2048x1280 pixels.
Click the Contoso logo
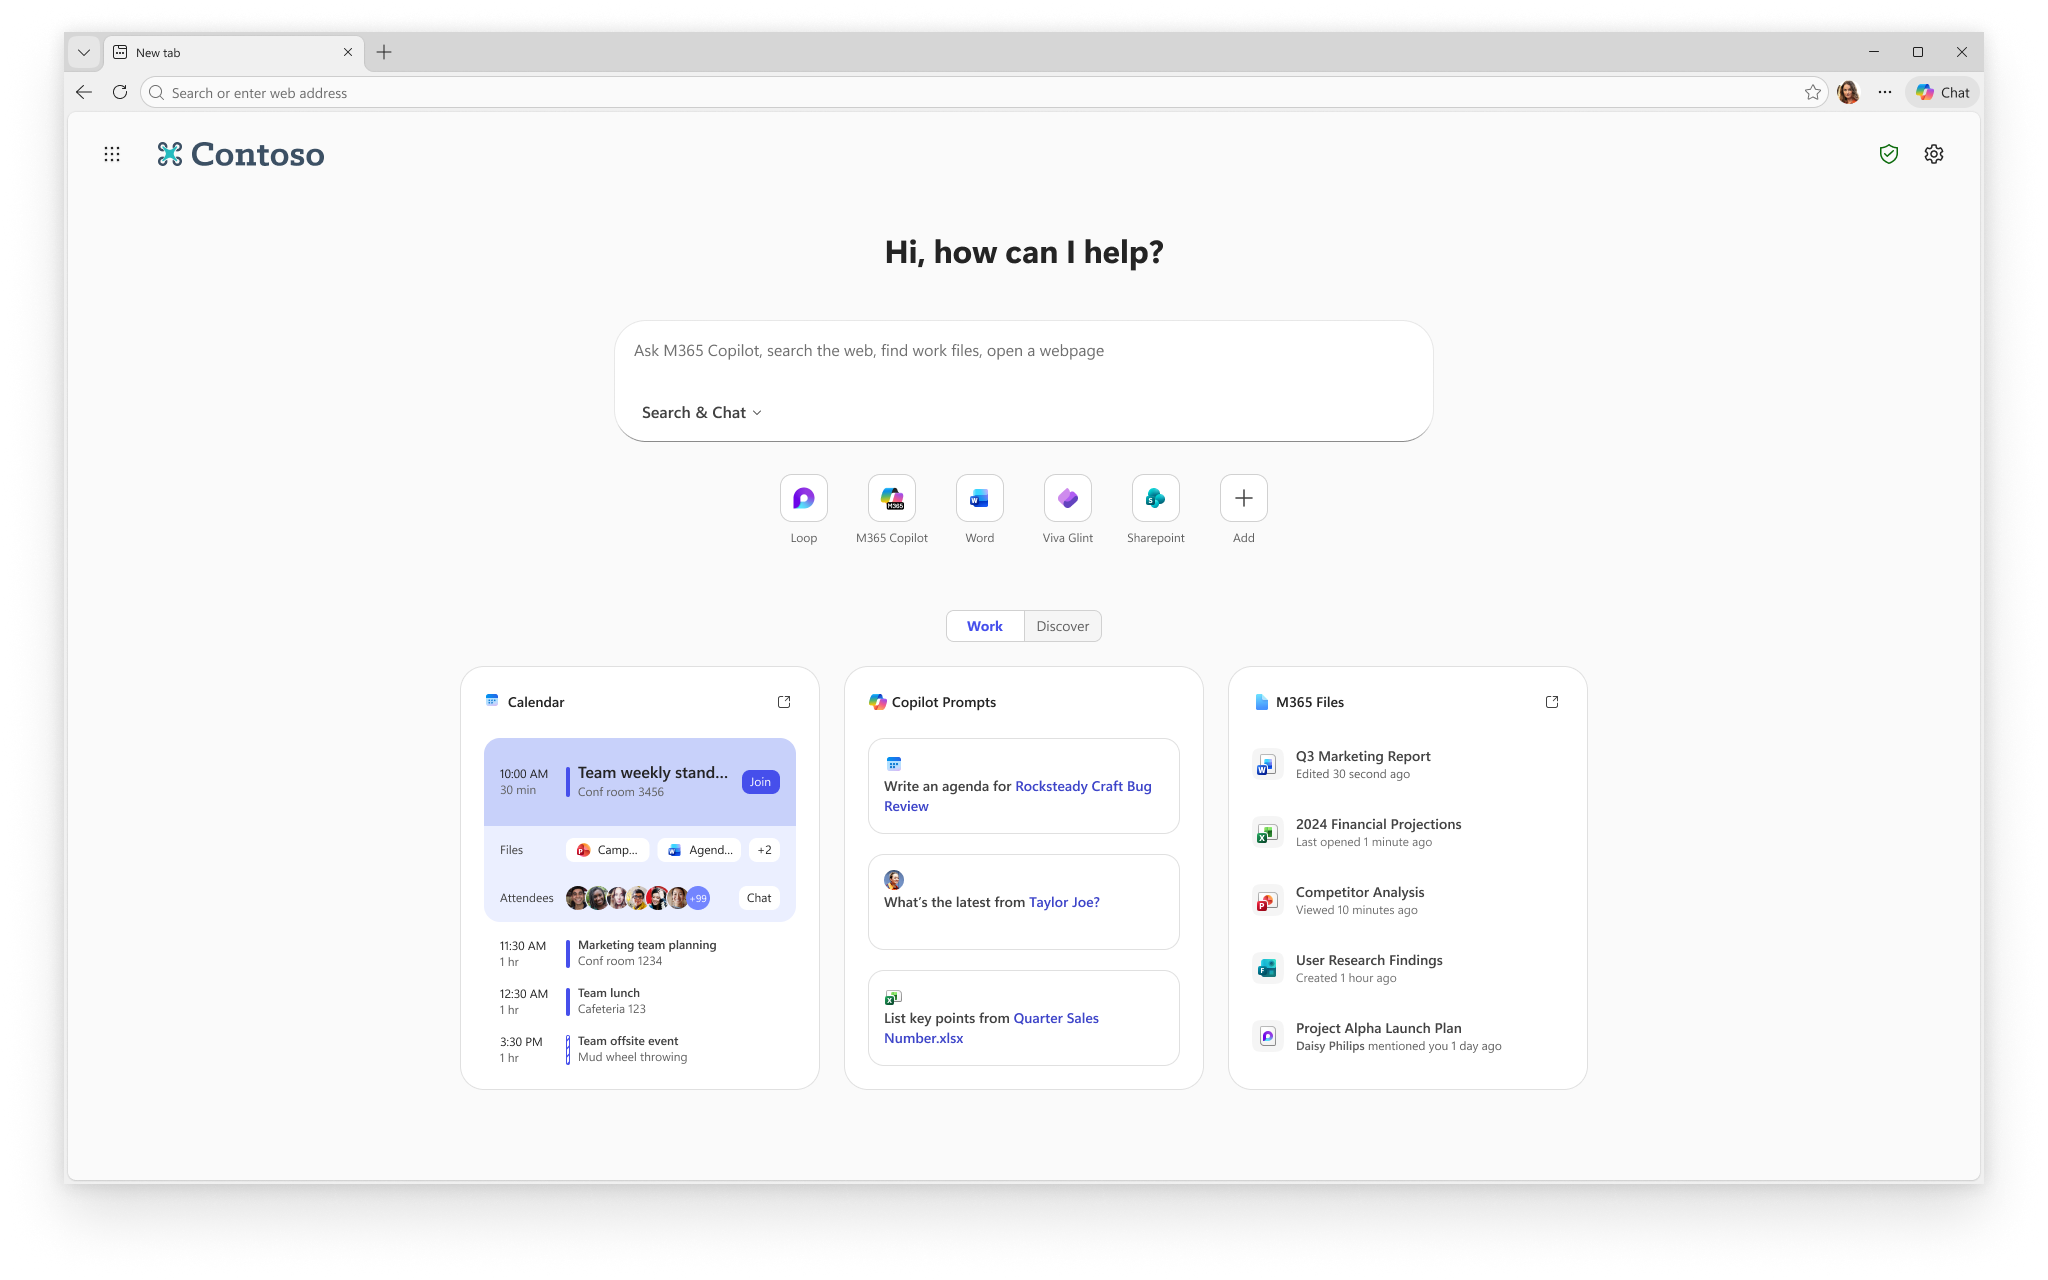[x=241, y=154]
